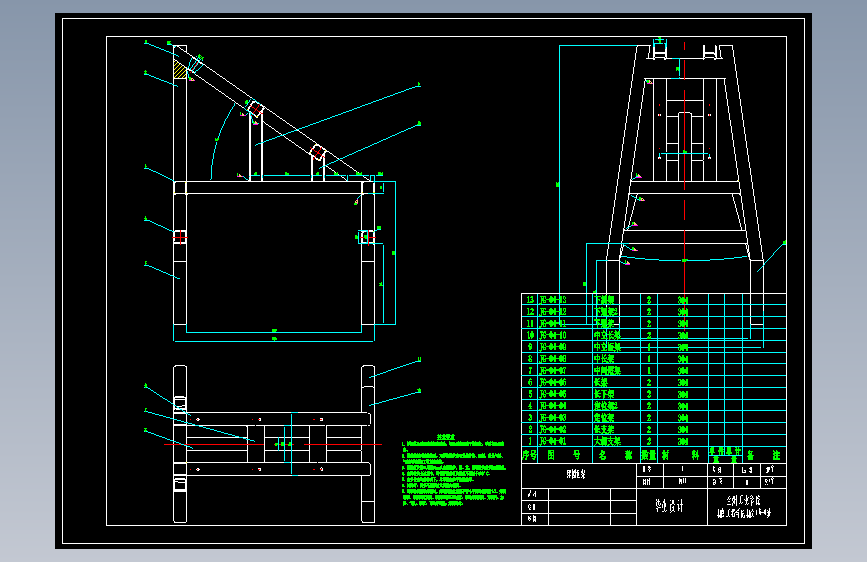Click serial number 9 in parts list
This screenshot has height=562, width=867.
pyautogui.click(x=530, y=347)
